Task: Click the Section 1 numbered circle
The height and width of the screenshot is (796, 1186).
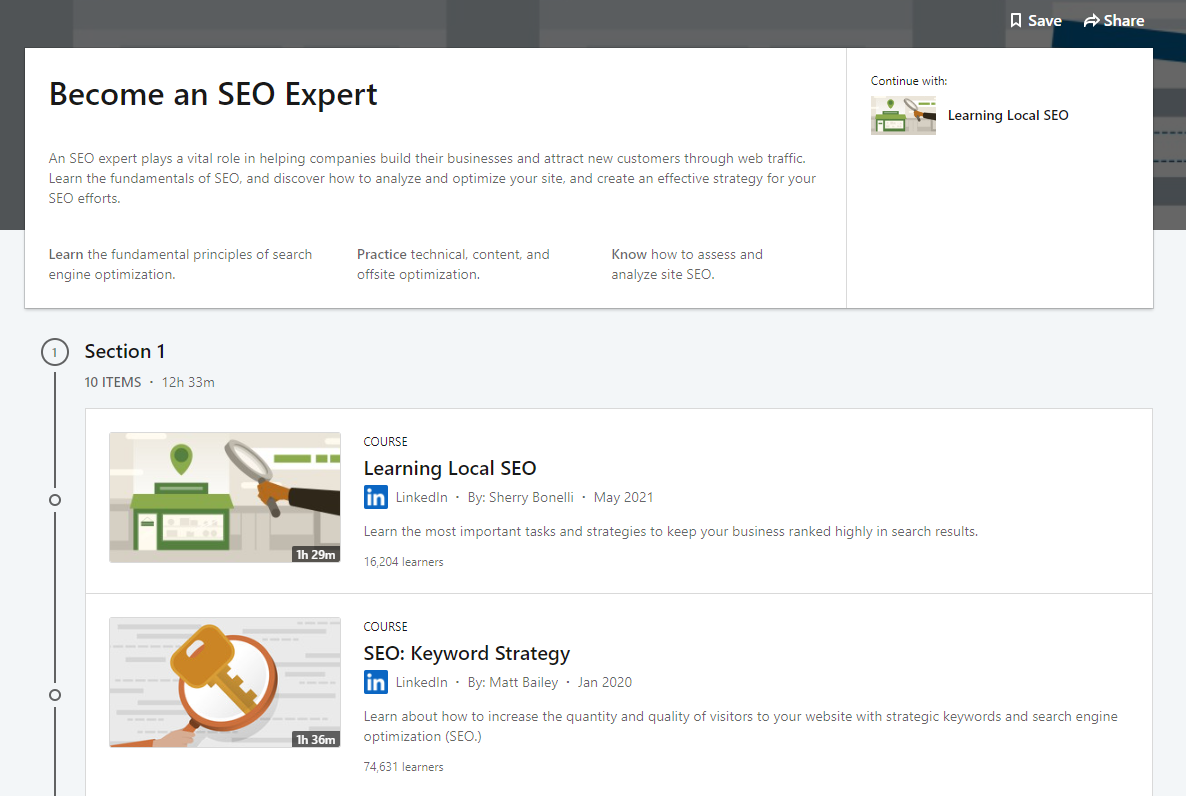Action: 54,352
